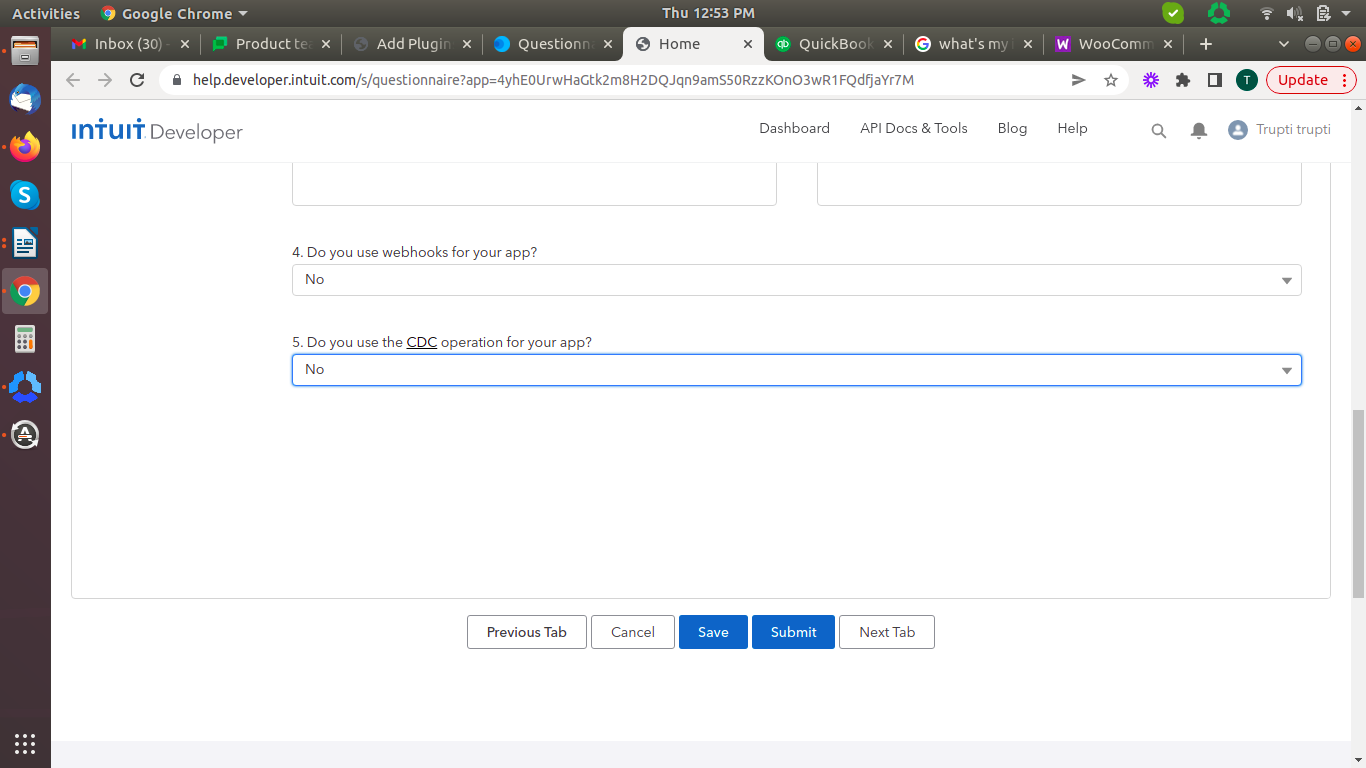Open Firefox from the Ubuntu dock

coord(25,148)
